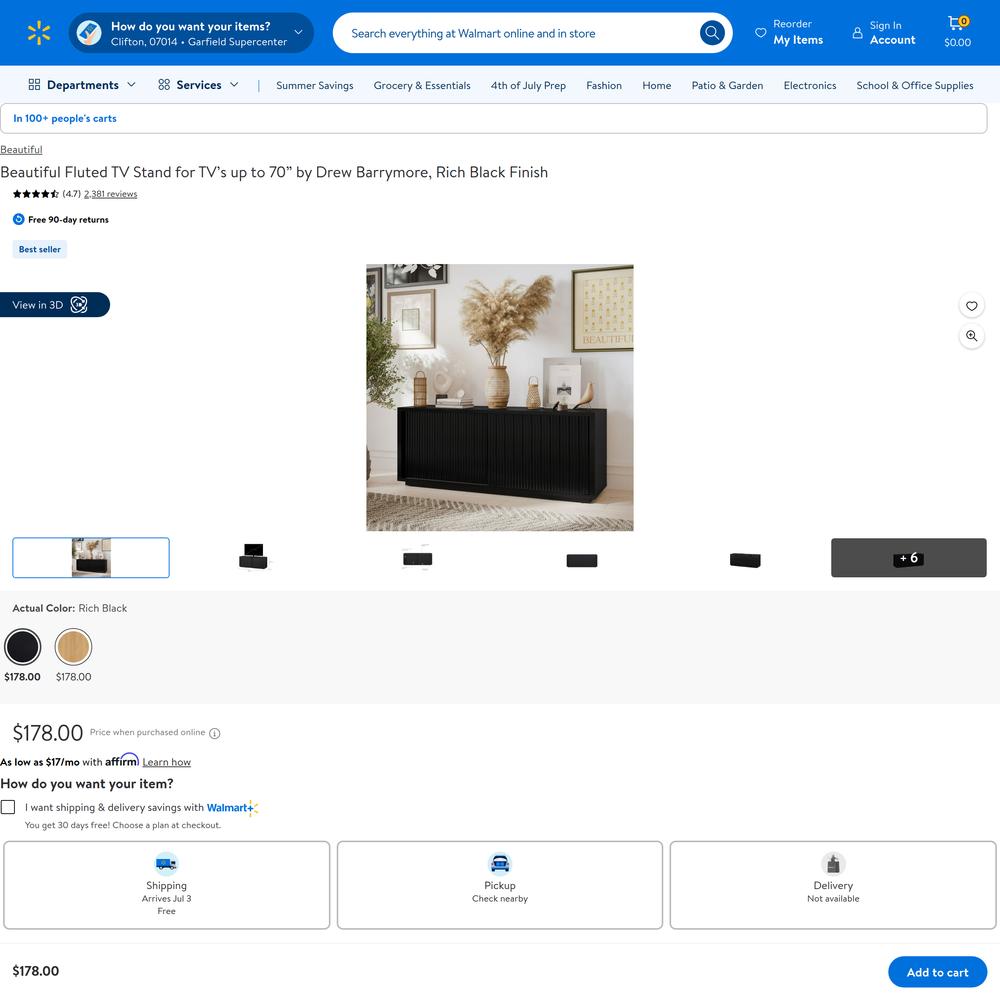Expand the 'How do you want your items' chevron
The height and width of the screenshot is (1000, 1000).
point(298,33)
